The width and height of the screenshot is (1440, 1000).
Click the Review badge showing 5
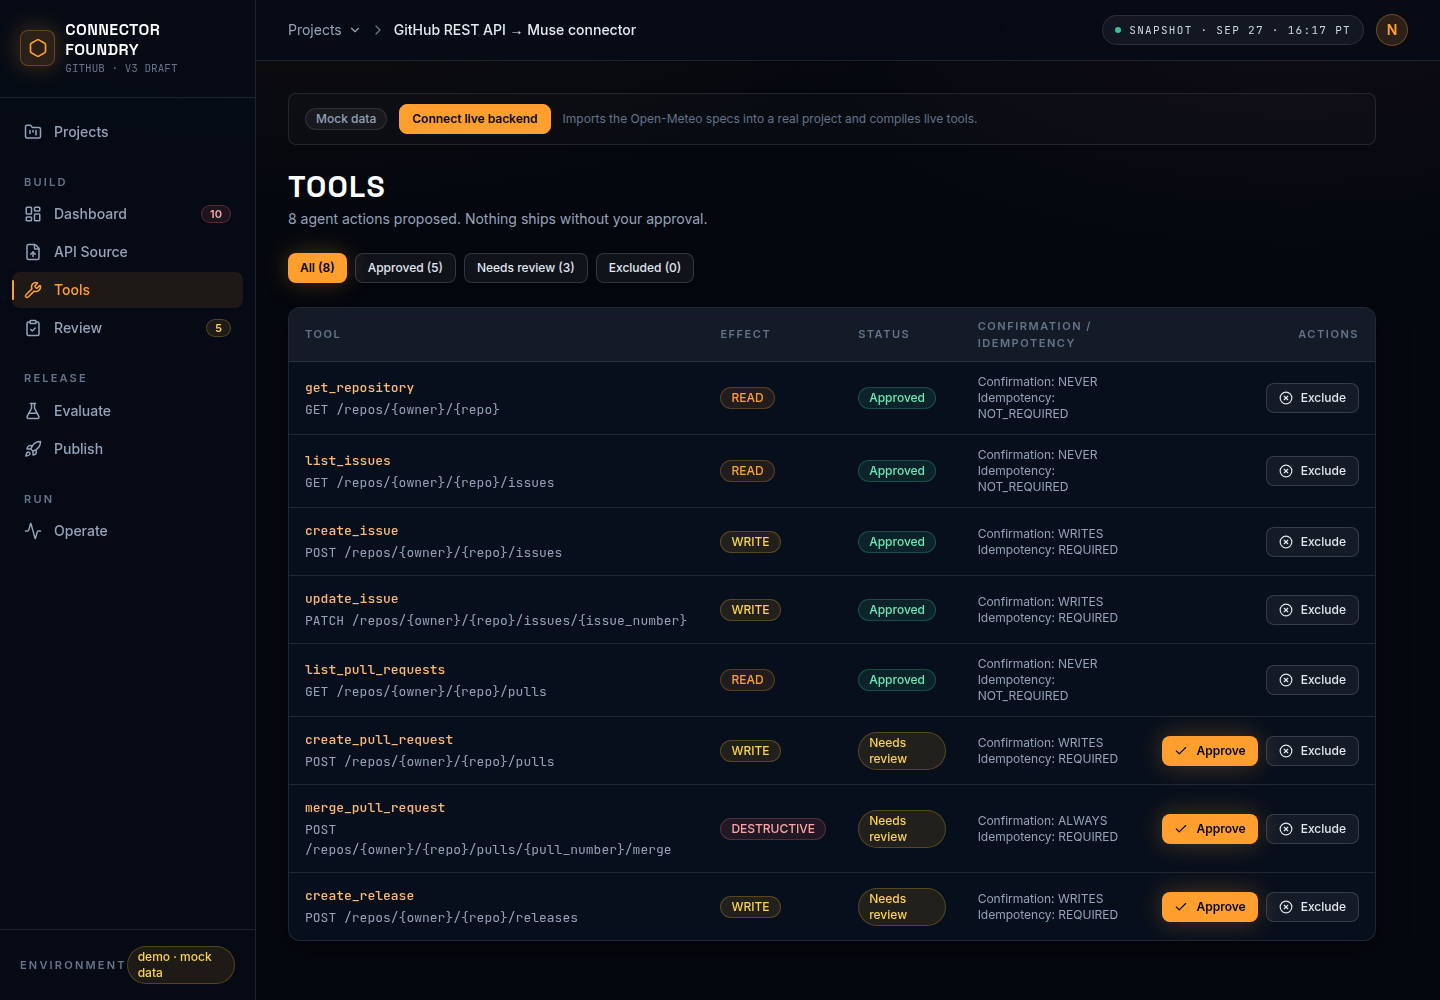218,328
